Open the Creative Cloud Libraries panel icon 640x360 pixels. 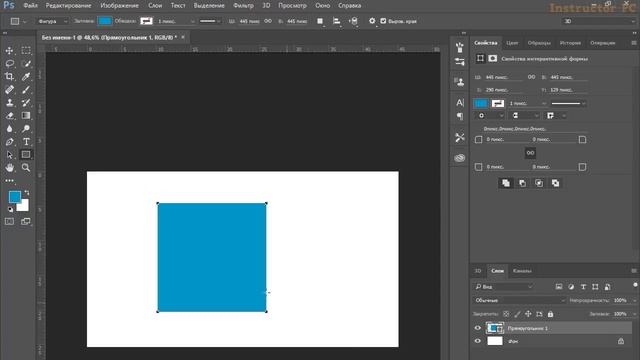(460, 158)
